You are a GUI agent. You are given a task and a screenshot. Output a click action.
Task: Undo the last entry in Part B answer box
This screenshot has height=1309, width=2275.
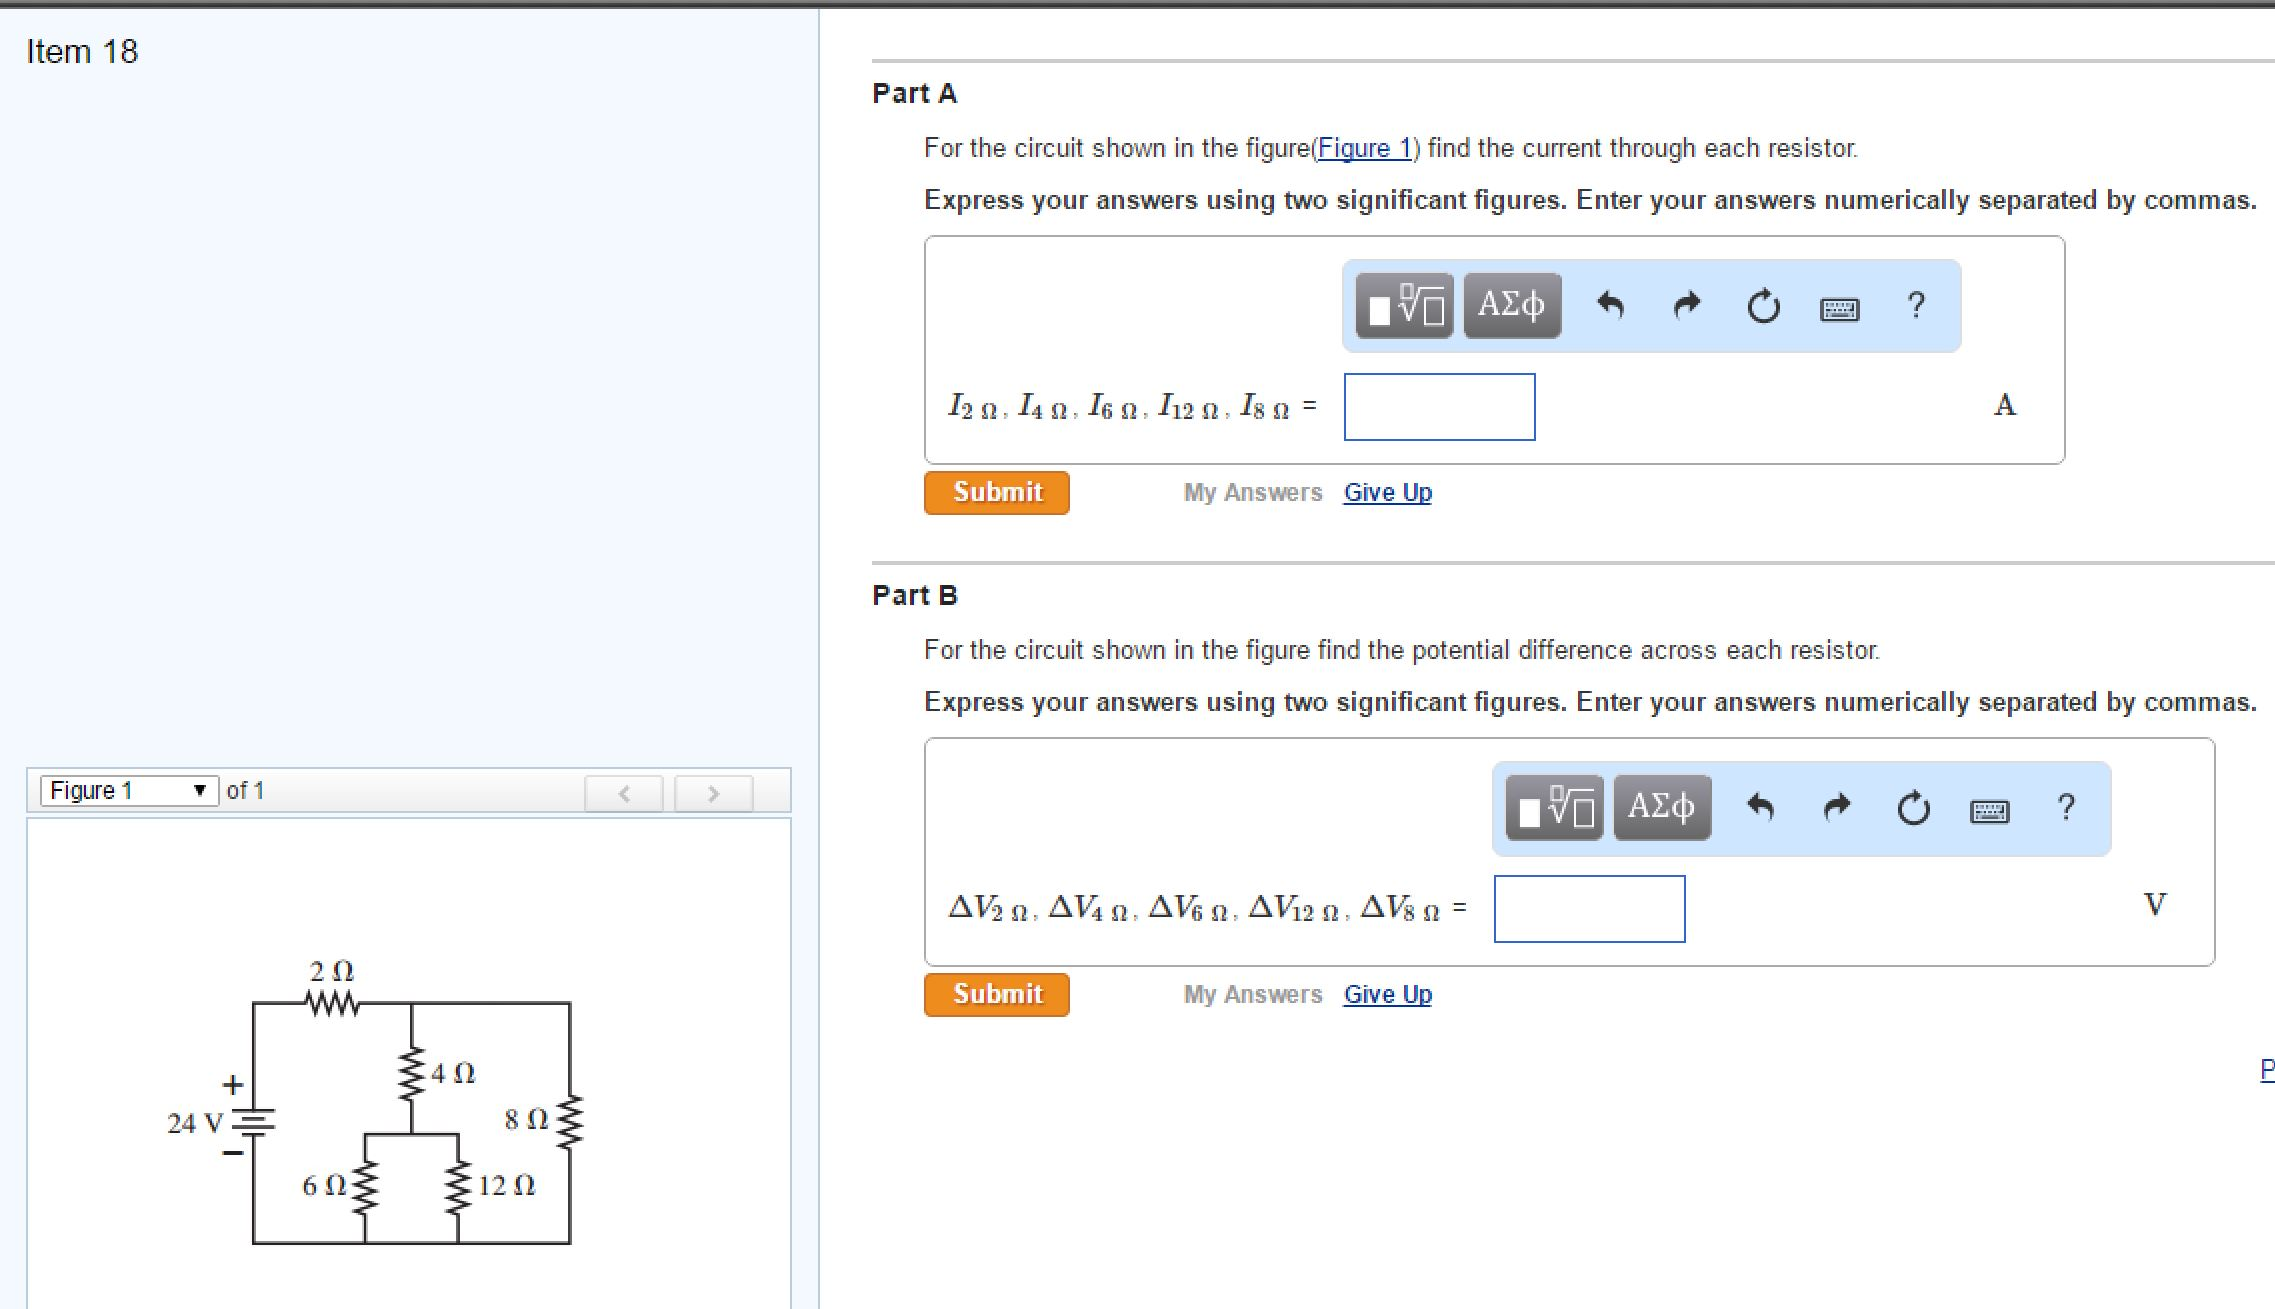[1762, 806]
